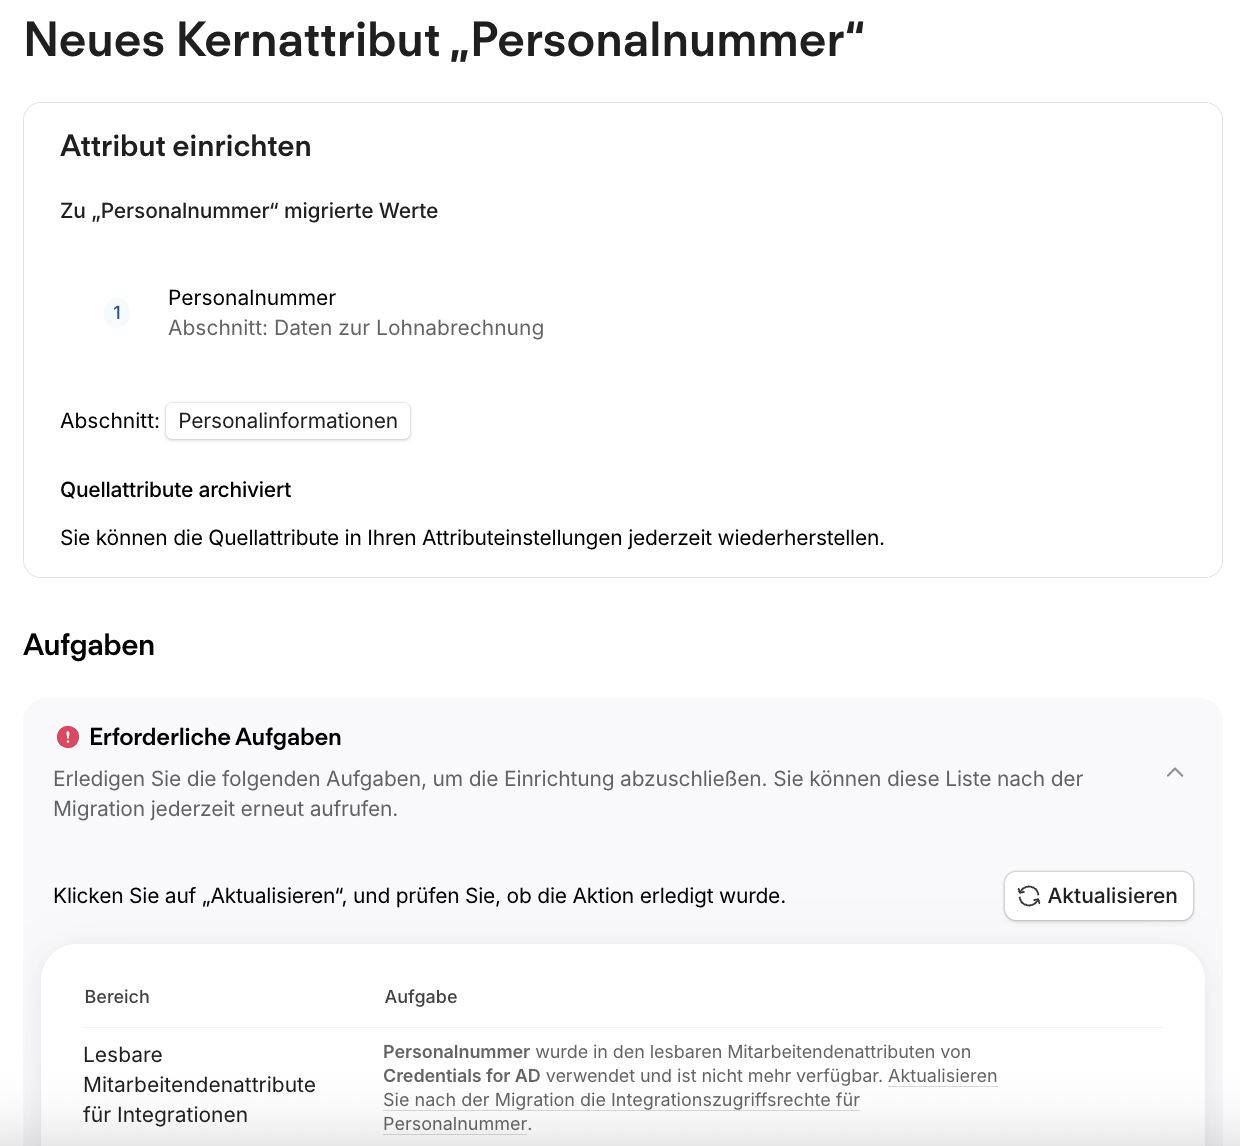Open the link to update Integrationszugriffsrechte
This screenshot has height=1146, width=1240.
[x=690, y=1100]
